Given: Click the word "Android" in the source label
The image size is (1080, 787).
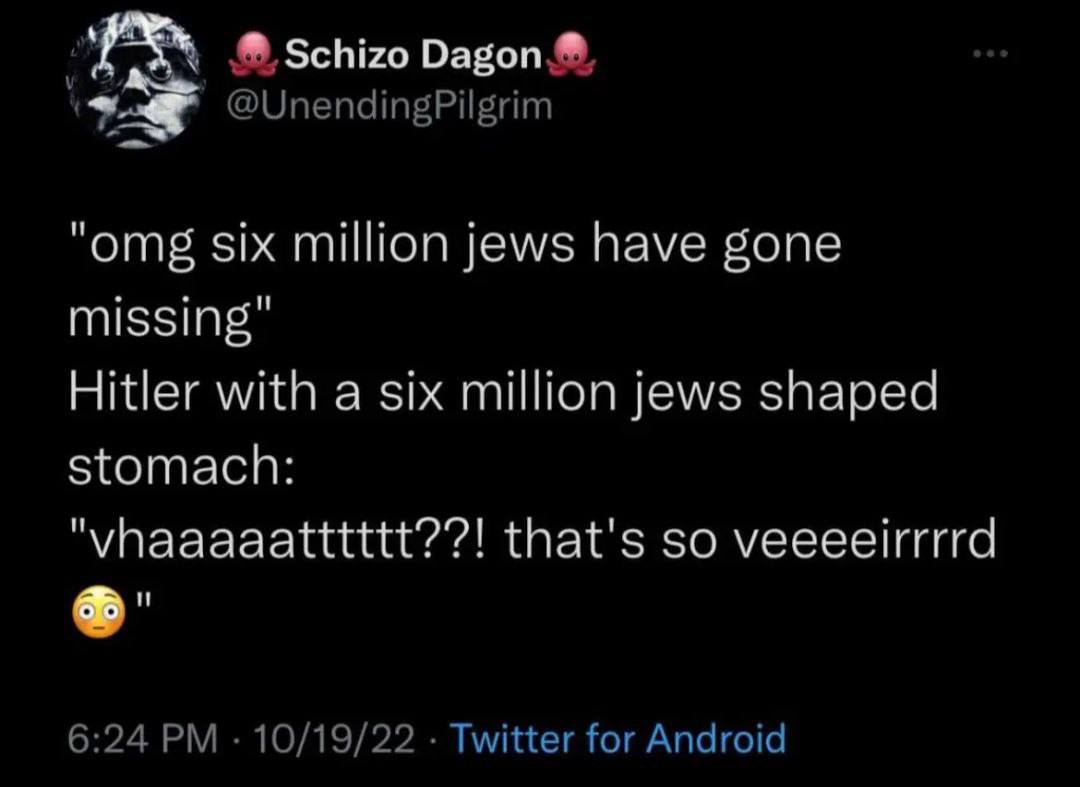Looking at the screenshot, I should coord(714,739).
